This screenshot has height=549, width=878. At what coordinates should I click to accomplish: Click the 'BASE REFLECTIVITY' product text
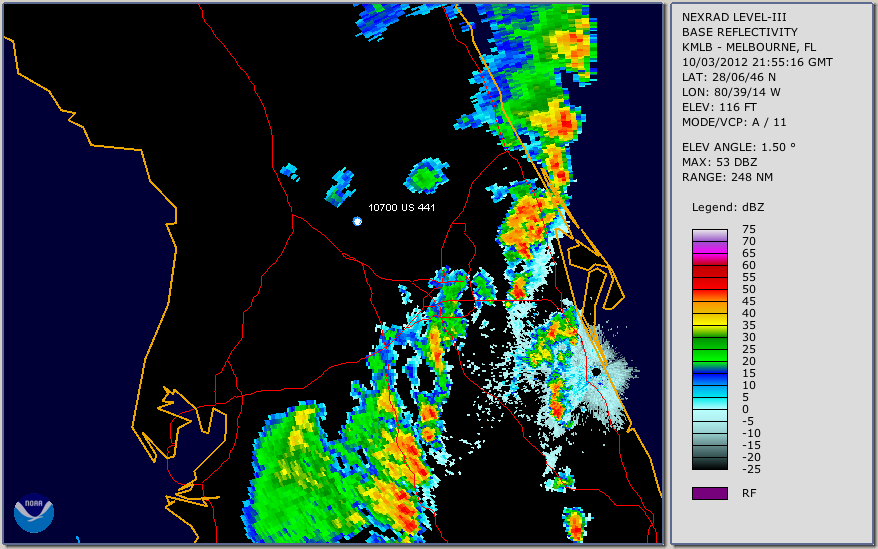pyautogui.click(x=739, y=32)
